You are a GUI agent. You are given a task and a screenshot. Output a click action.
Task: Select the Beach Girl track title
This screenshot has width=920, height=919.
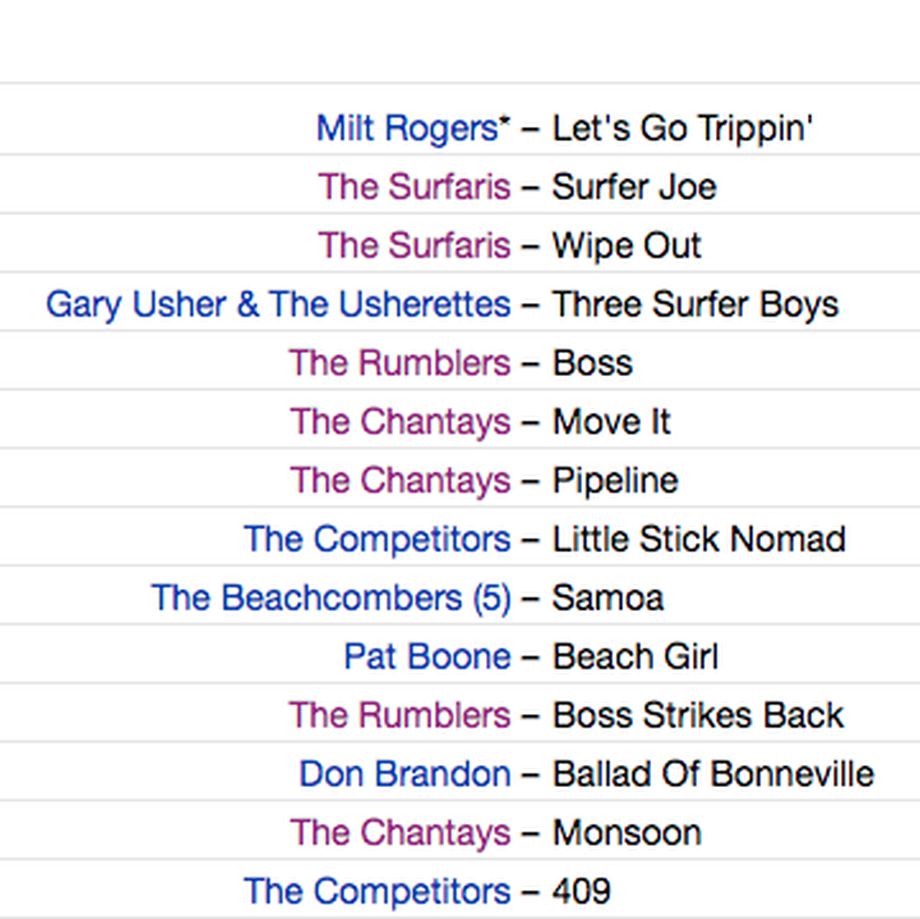(x=635, y=656)
